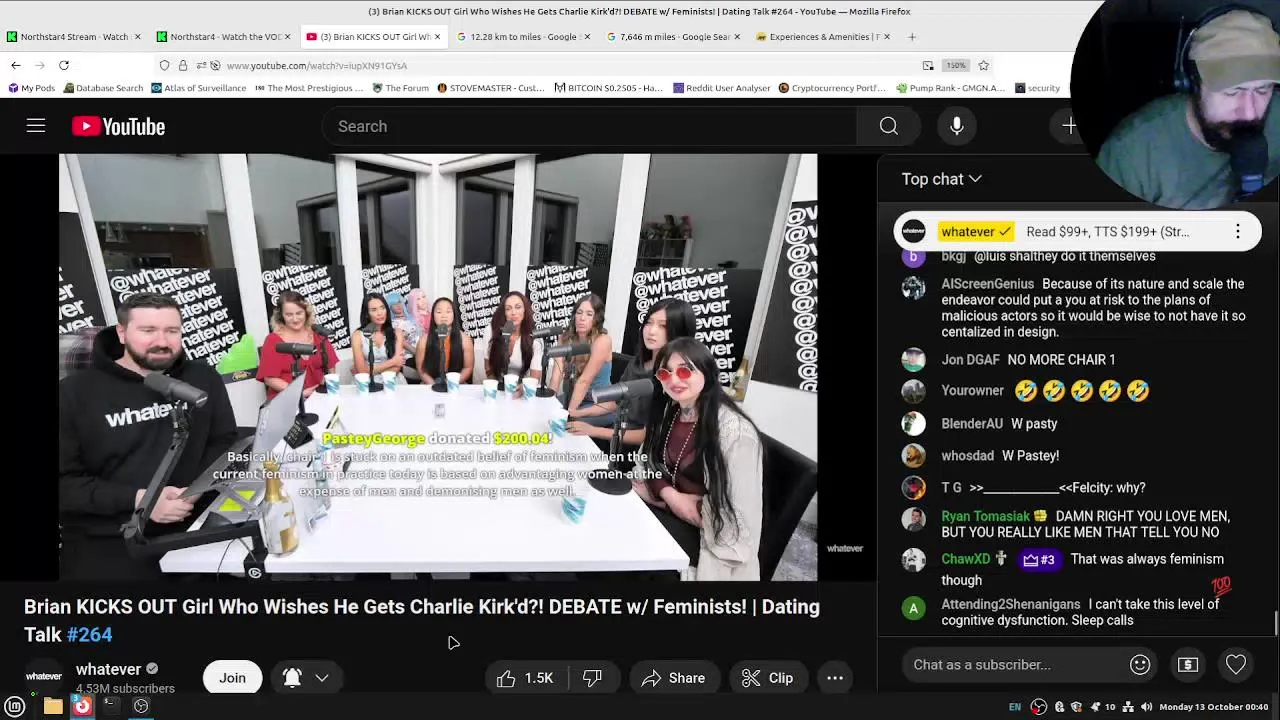Join the whatever channel membership
The height and width of the screenshot is (720, 1280).
[x=232, y=678]
